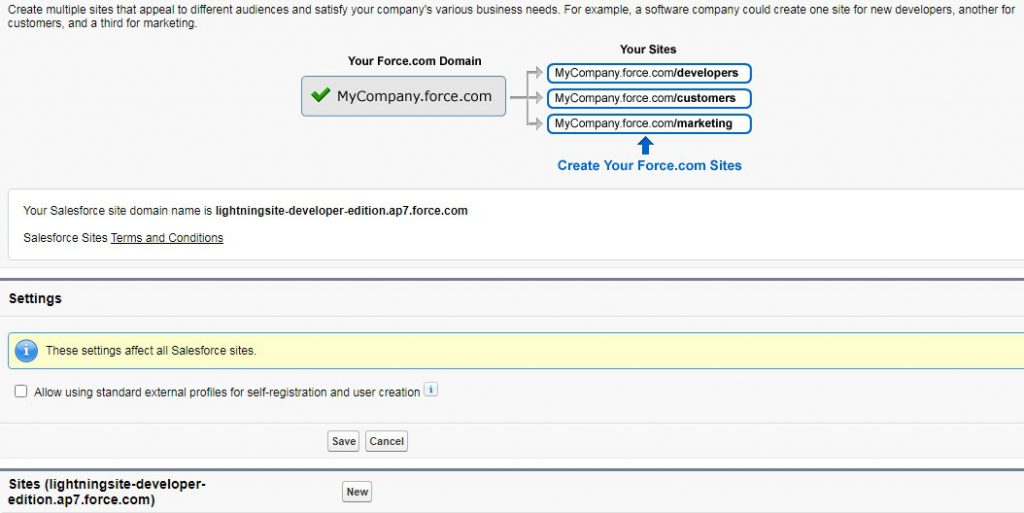Enable standard external profiles checkbox
Screen dimensions: 1024x513
(x=21, y=392)
